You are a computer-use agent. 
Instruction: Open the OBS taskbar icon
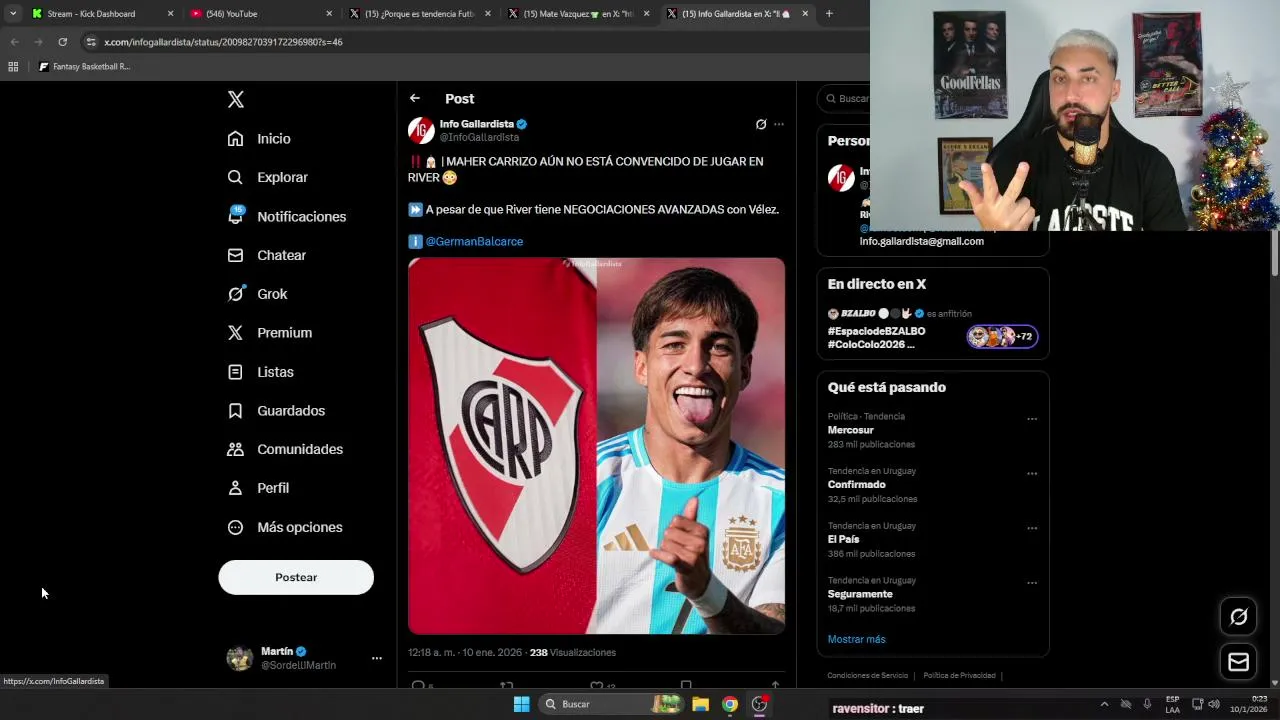[760, 704]
